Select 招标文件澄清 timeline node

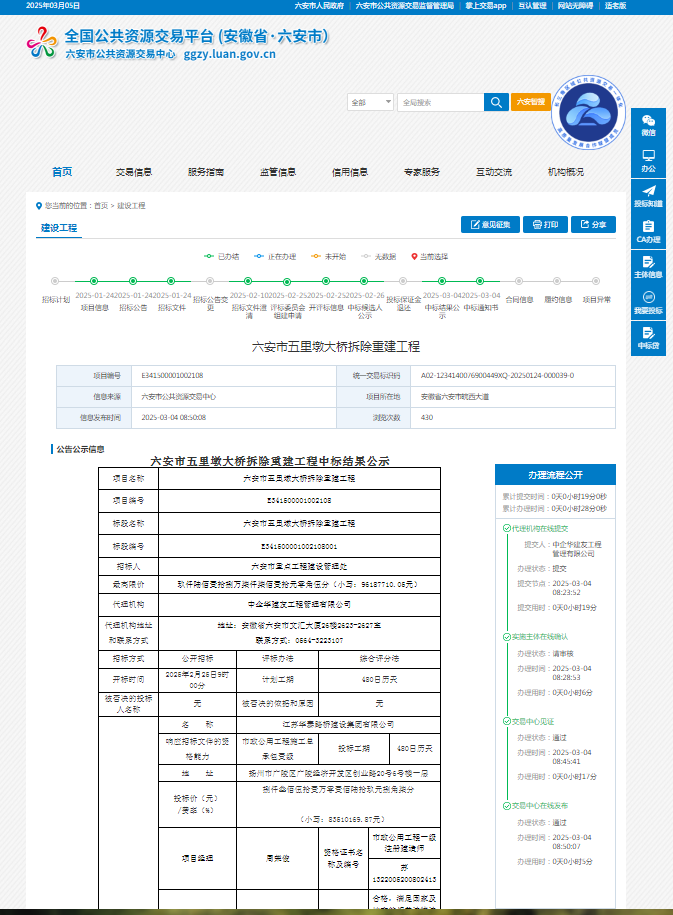pos(248,281)
